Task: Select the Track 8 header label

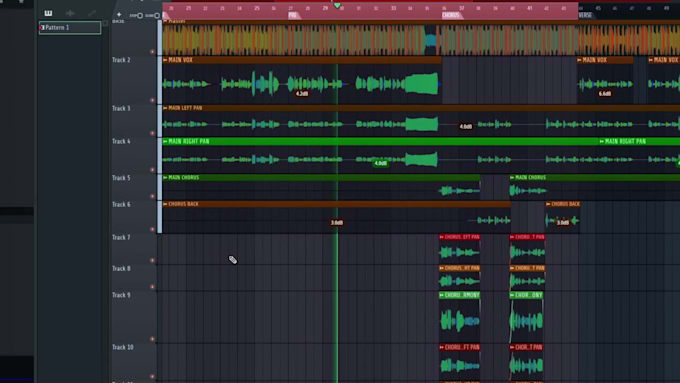Action: [121, 268]
